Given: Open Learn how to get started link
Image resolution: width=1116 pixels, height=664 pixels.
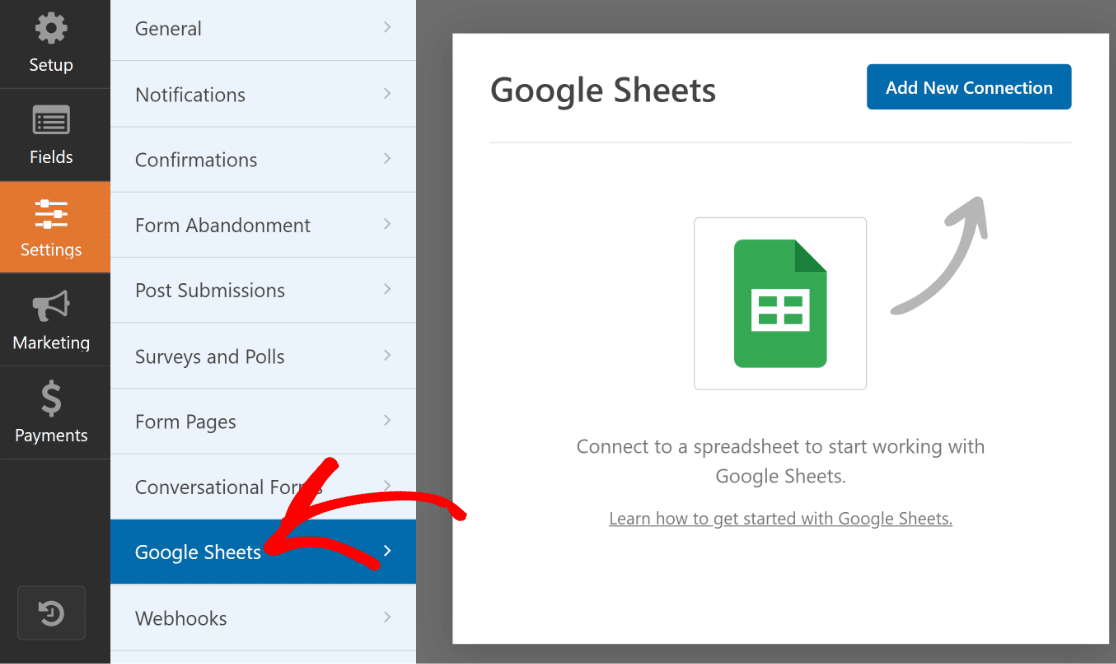Looking at the screenshot, I should (x=780, y=518).
